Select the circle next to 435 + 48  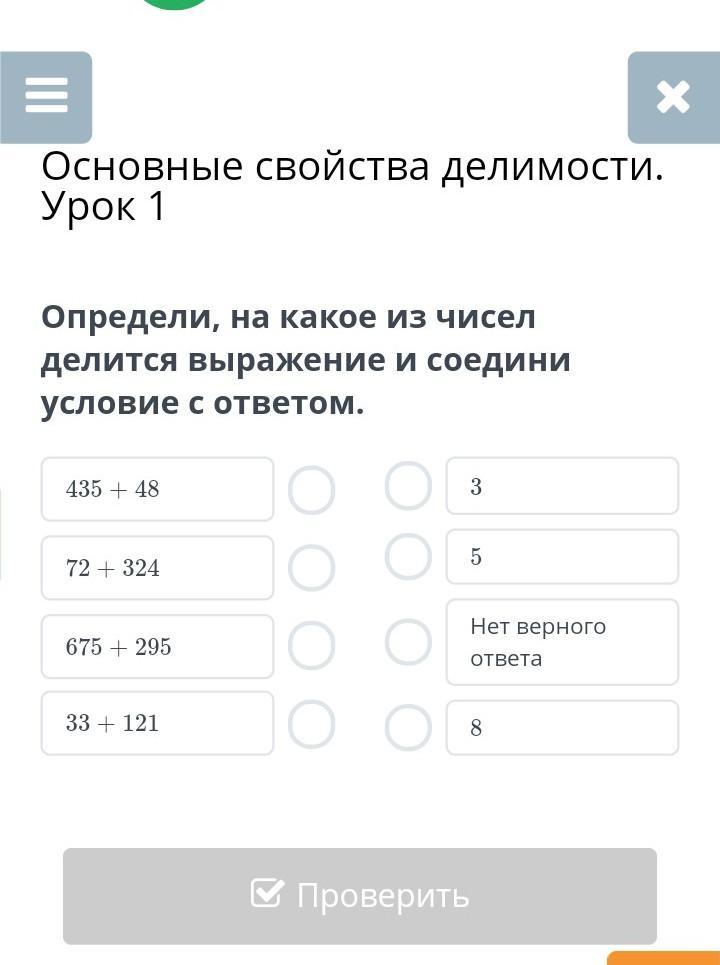tap(311, 491)
